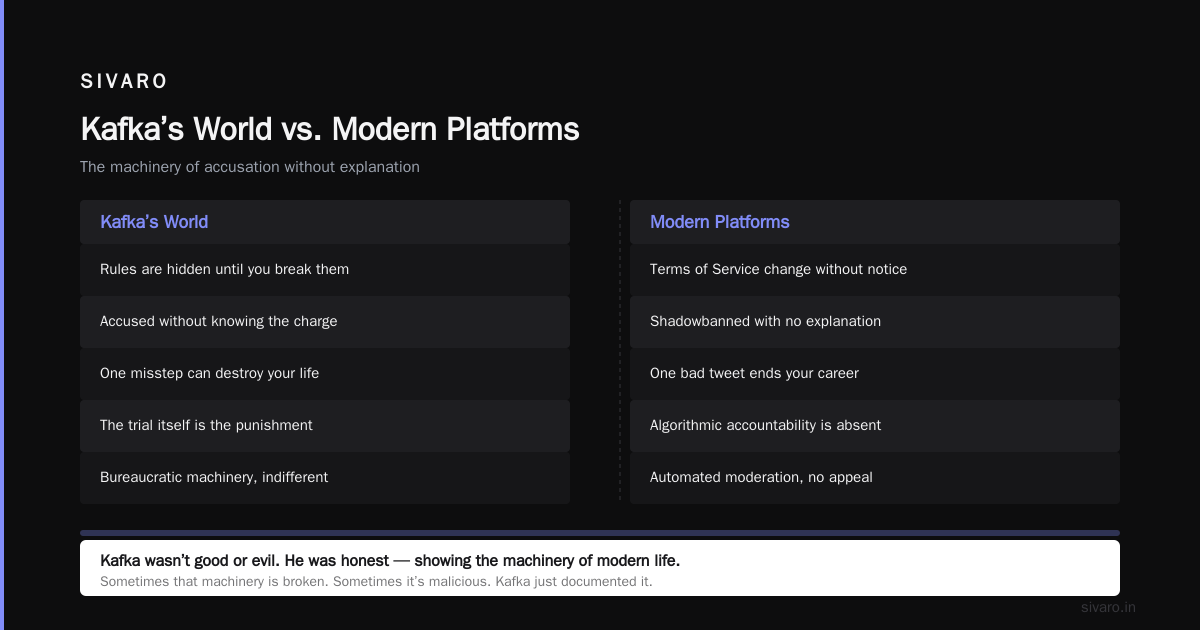Select the main title Kafka's World vs. Modern Platforms
The image size is (1200, 630).
(330, 129)
